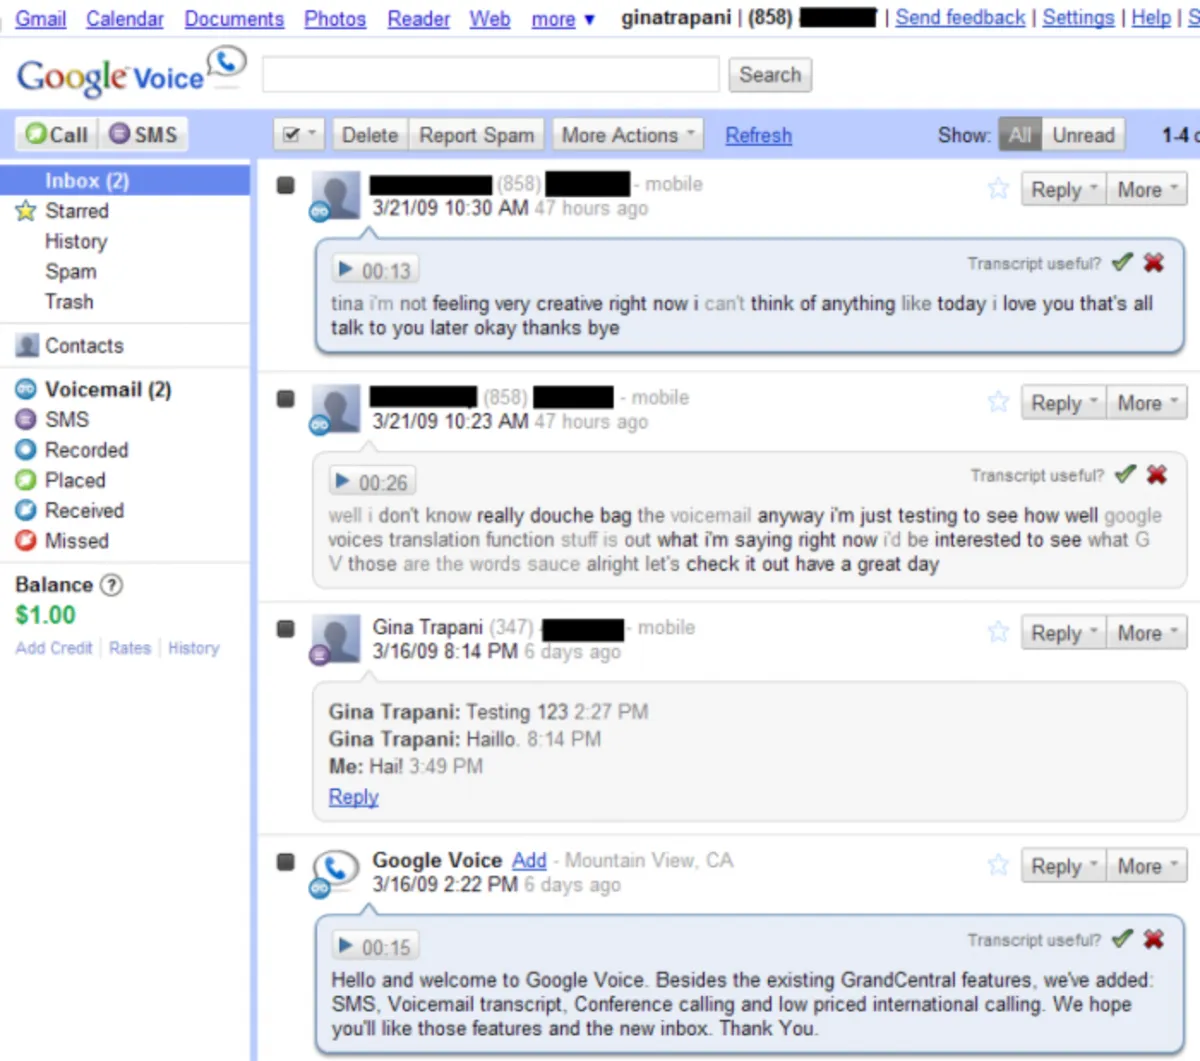Expand the top bar 'more' menu
The image size is (1200, 1061).
tap(563, 19)
